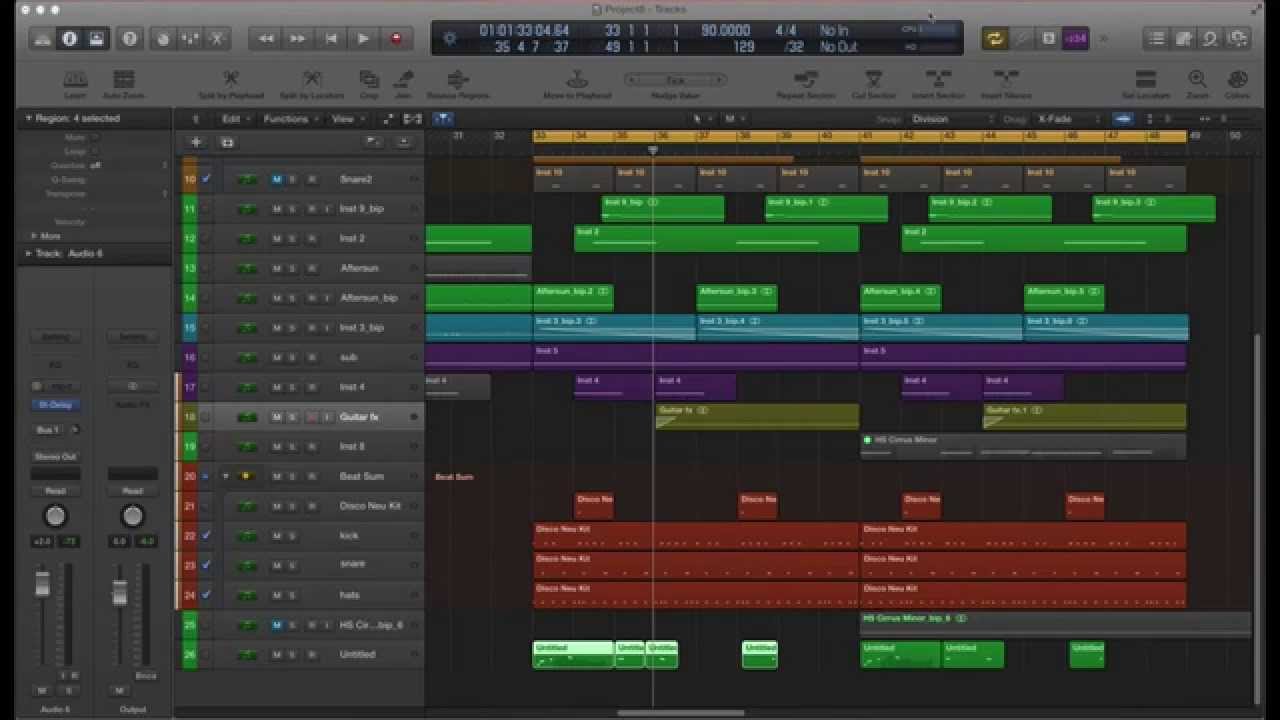
Task: Click the toolbar Zoom tool
Action: [1197, 84]
